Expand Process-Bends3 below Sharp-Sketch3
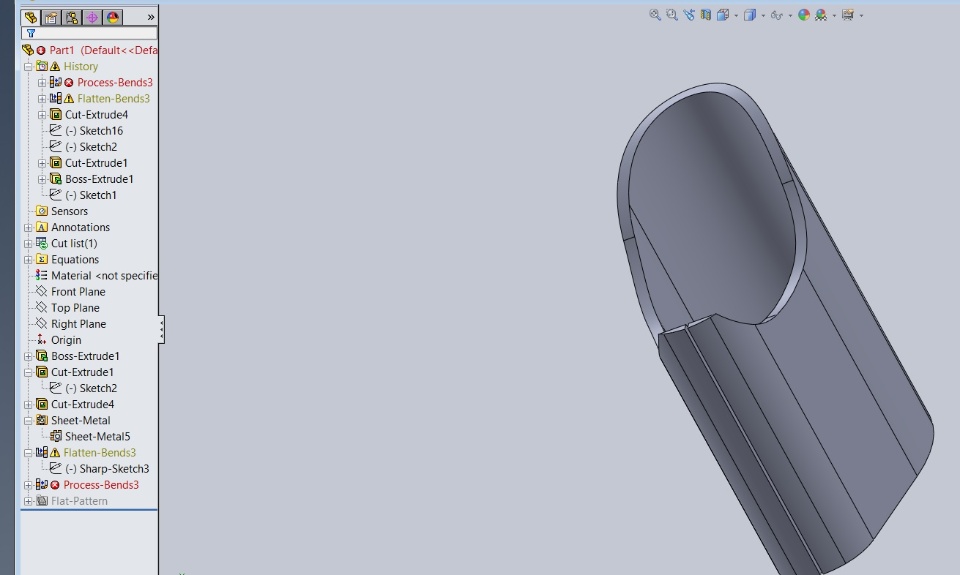The height and width of the screenshot is (575, 960). 28,485
